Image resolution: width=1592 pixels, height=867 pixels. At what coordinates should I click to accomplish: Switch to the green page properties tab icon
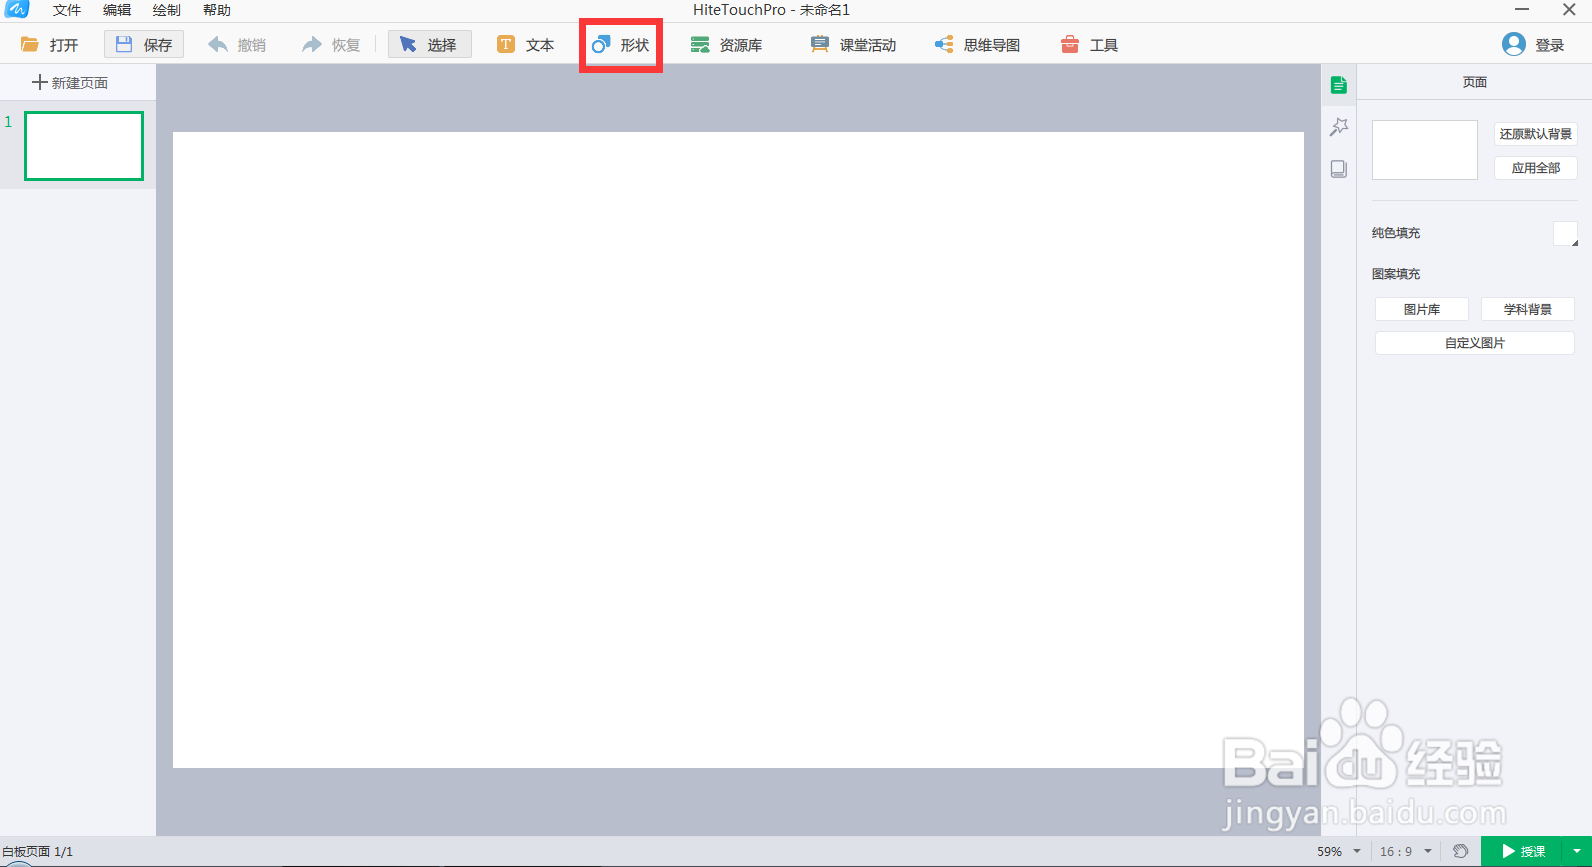point(1339,85)
